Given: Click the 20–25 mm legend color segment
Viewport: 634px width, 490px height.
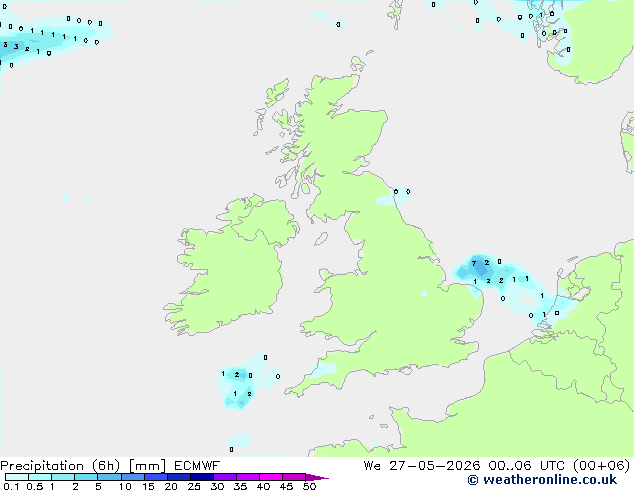Looking at the screenshot, I should pos(178,477).
